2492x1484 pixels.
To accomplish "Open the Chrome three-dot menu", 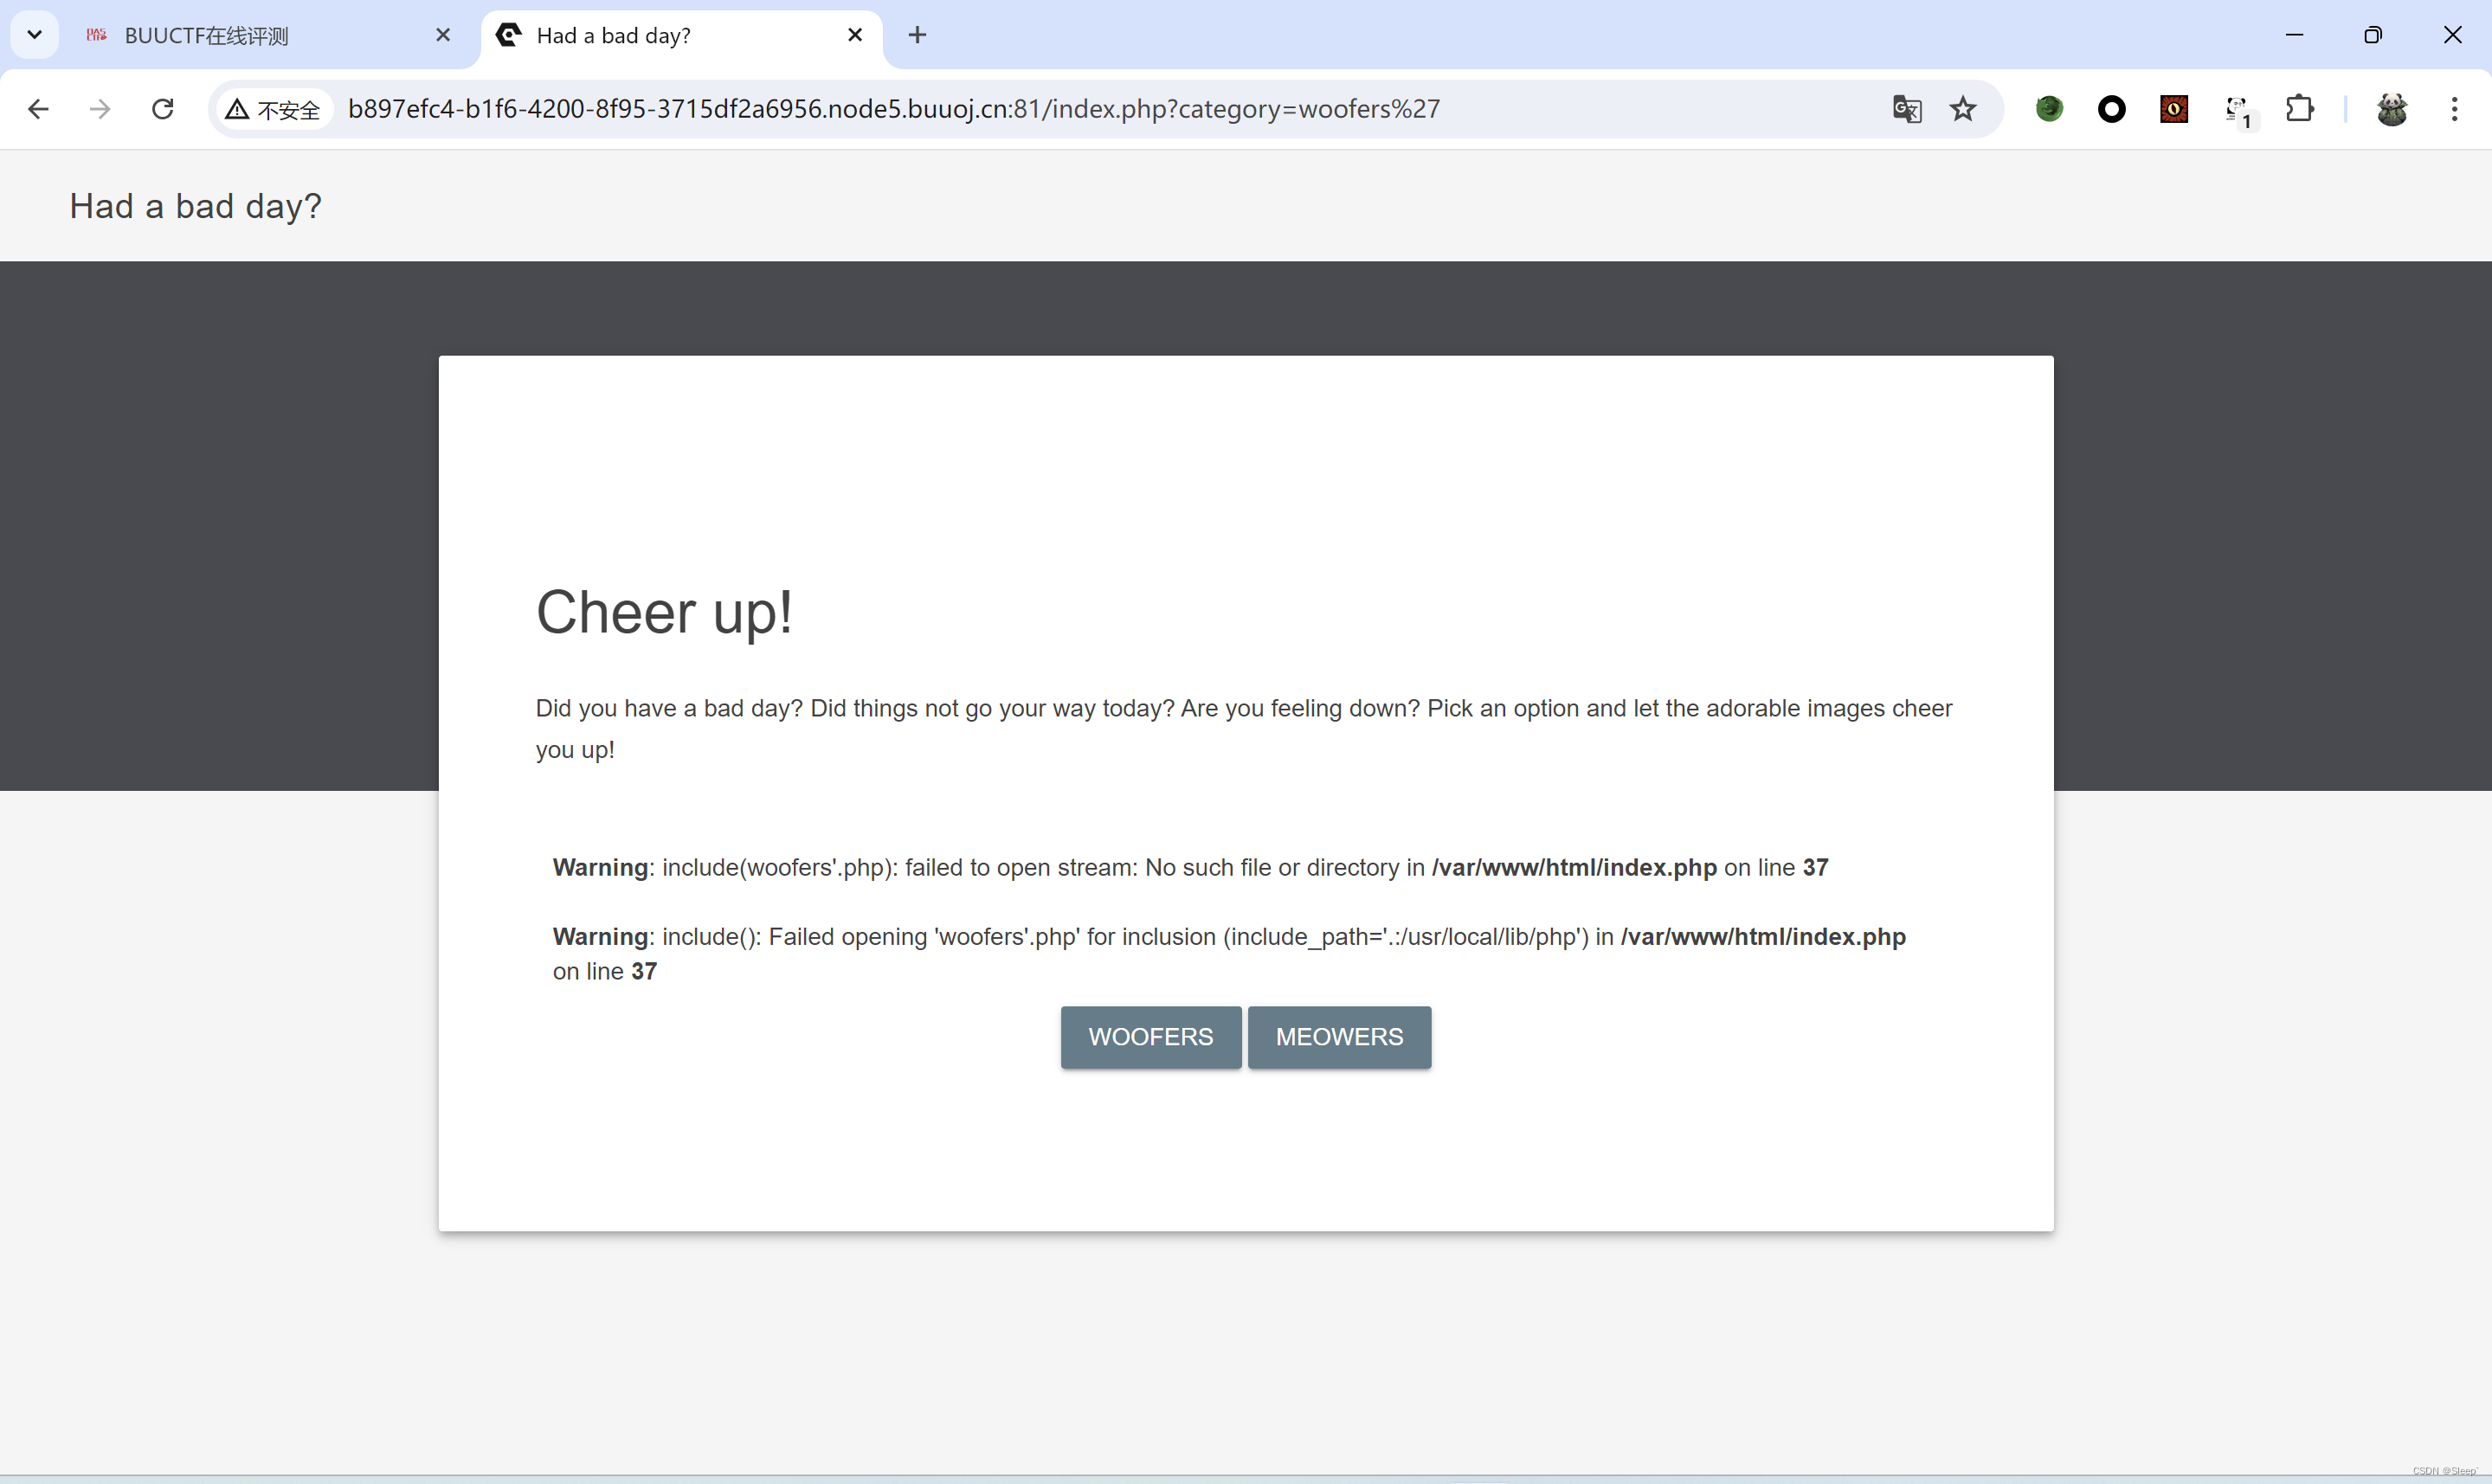I will (2454, 109).
